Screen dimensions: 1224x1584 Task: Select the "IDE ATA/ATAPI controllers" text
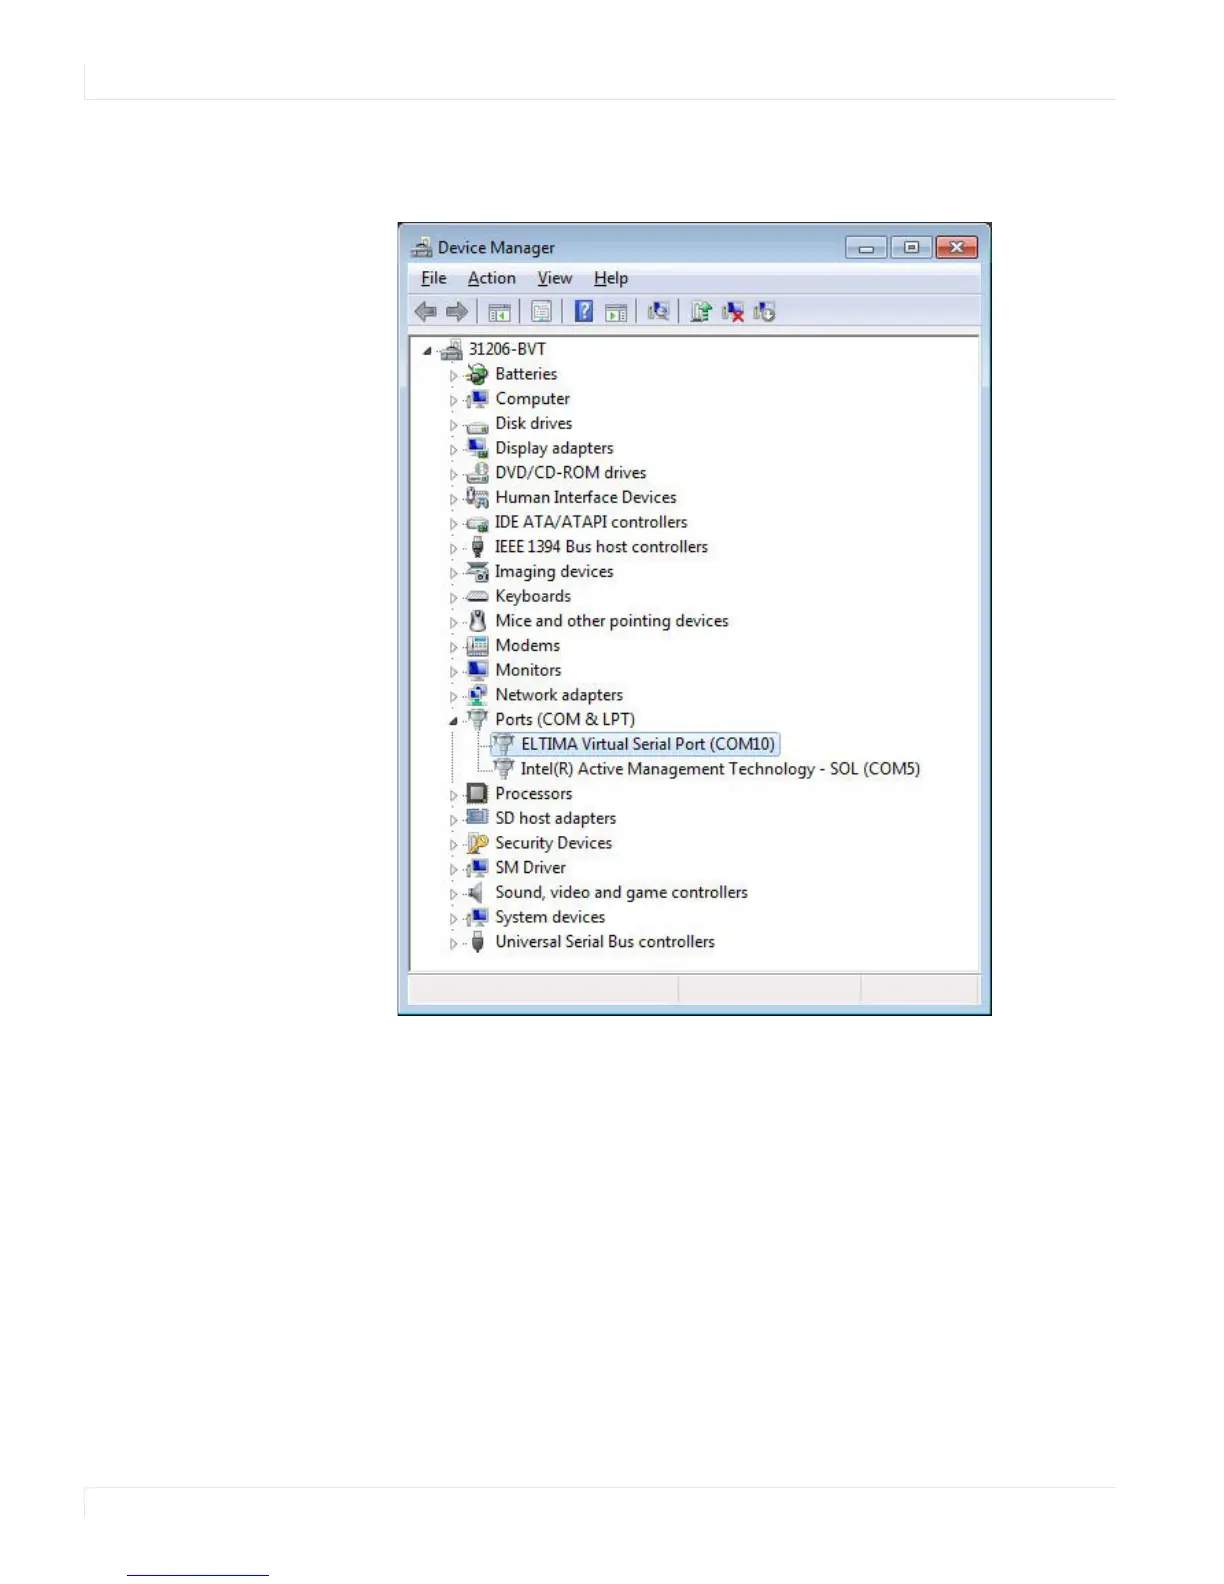(x=591, y=522)
